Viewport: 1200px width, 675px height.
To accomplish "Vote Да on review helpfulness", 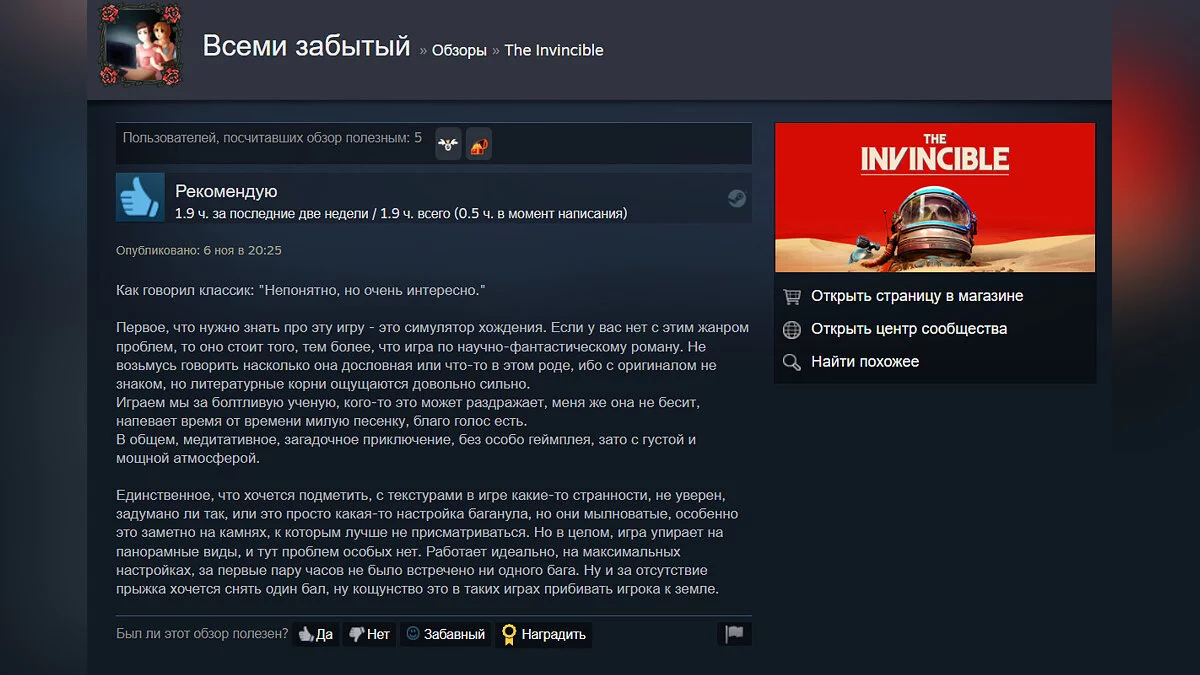I will click(316, 634).
